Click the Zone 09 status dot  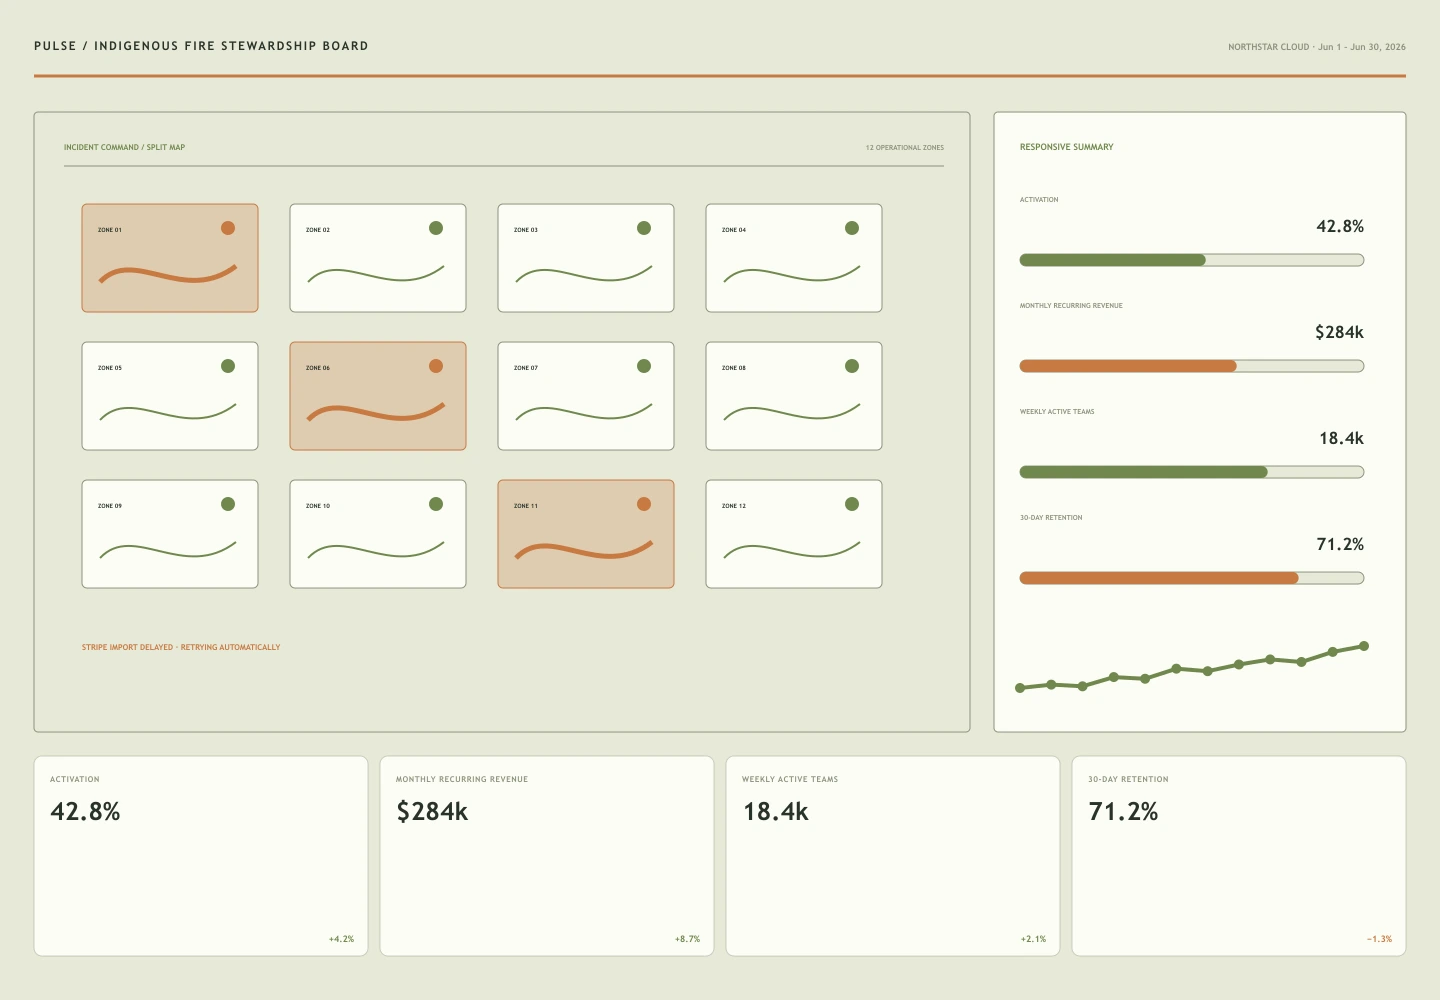click(x=228, y=504)
